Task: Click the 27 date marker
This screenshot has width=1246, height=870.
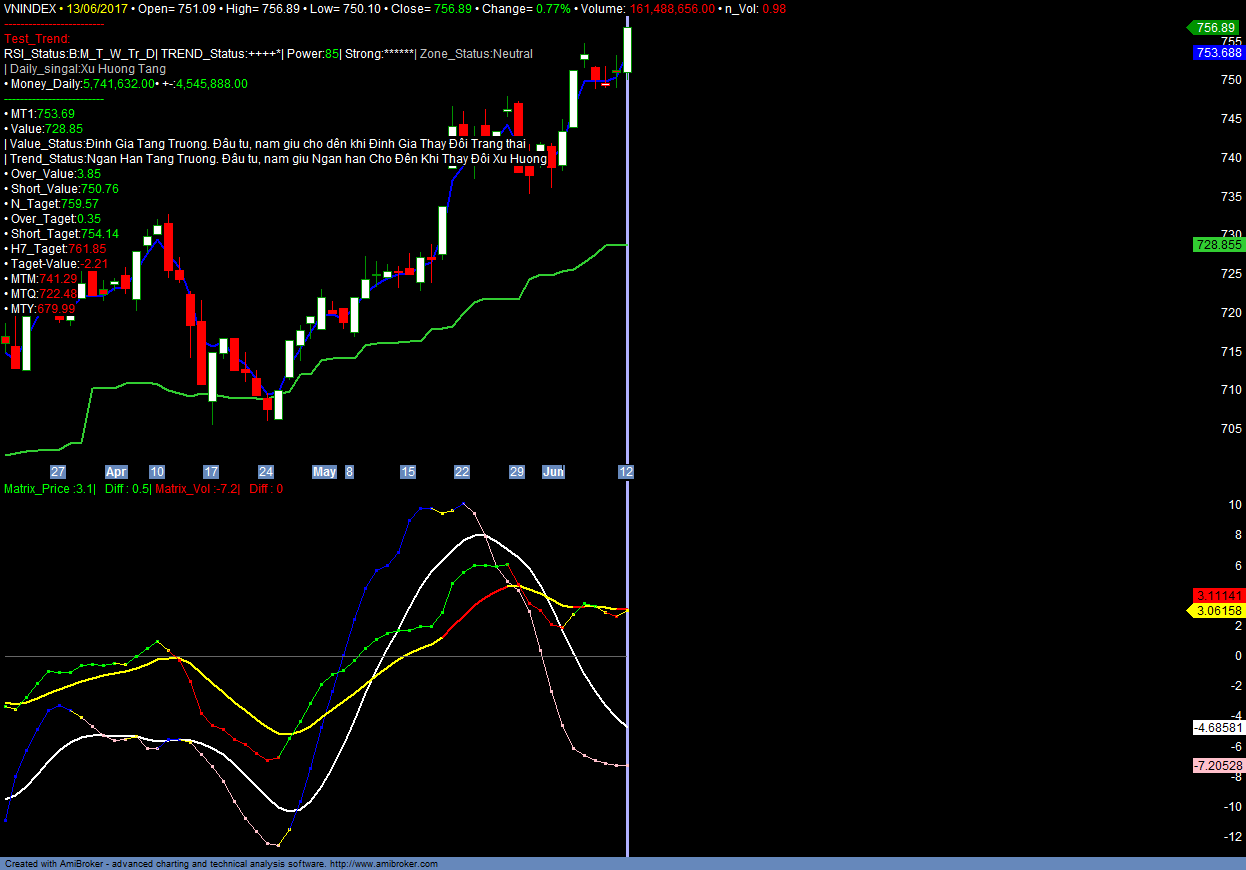Action: pyautogui.click(x=58, y=472)
